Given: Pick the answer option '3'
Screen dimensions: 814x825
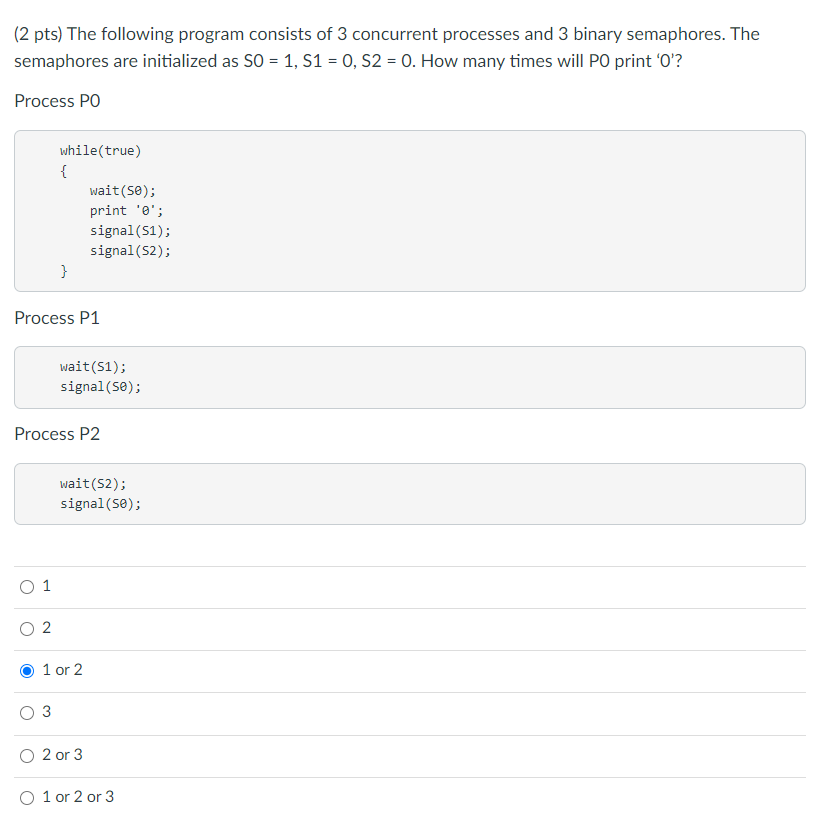Looking at the screenshot, I should pyautogui.click(x=27, y=713).
